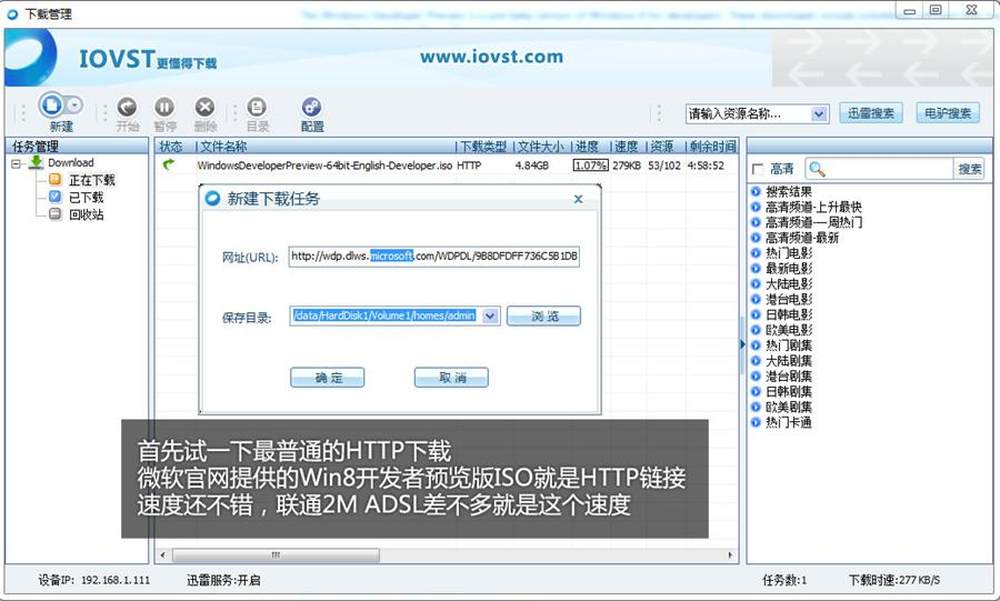Viewport: 1000px width, 601px height.
Task: Click the 浏览 browse button
Action: point(543,316)
